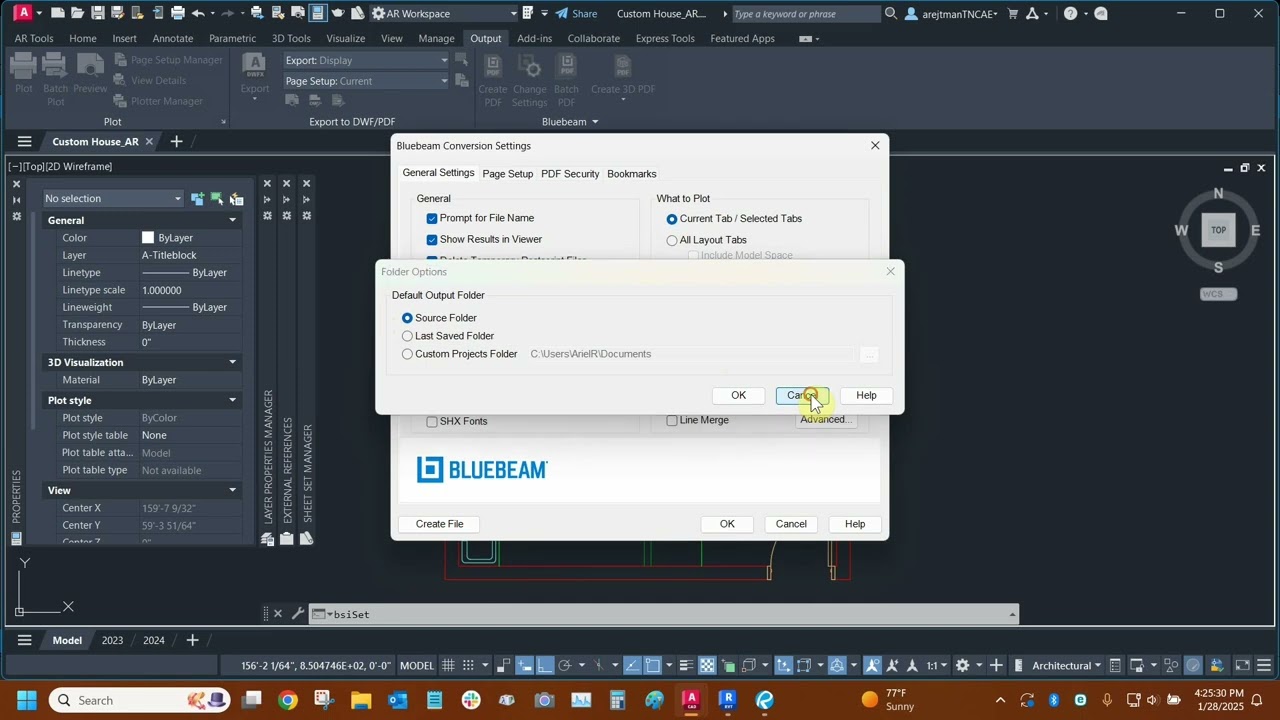Select All Layout Tabs radio button
Image resolution: width=1280 pixels, height=720 pixels.
pyautogui.click(x=672, y=240)
